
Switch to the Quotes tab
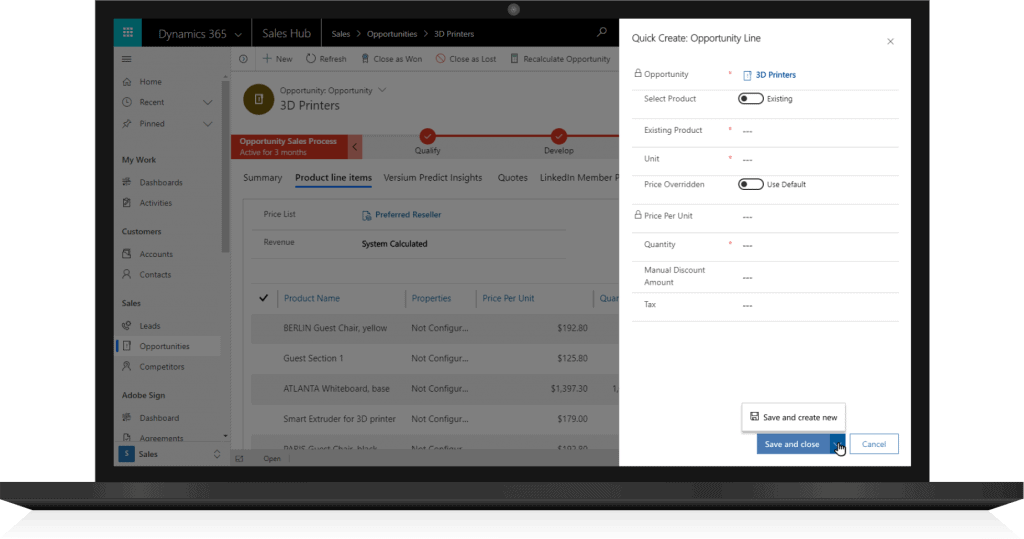click(x=513, y=178)
